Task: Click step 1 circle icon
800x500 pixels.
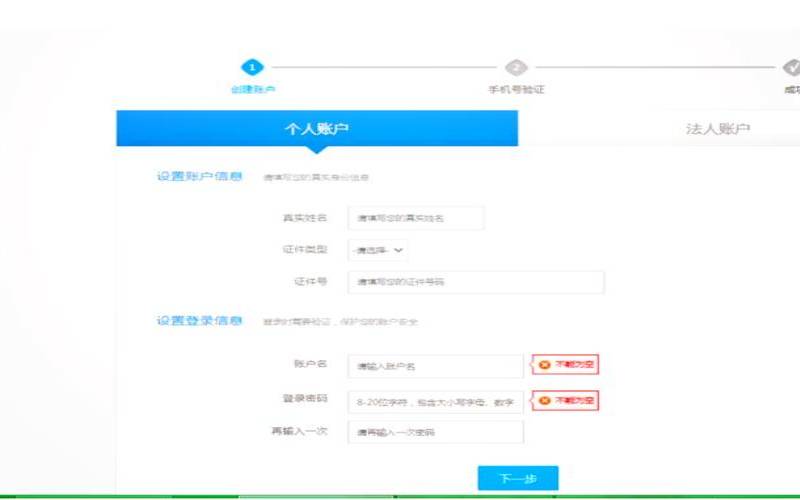Action: coord(252,67)
